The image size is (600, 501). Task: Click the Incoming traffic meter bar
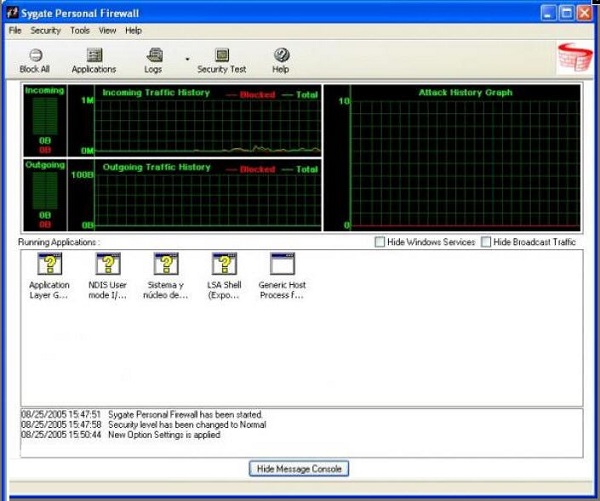[x=45, y=116]
